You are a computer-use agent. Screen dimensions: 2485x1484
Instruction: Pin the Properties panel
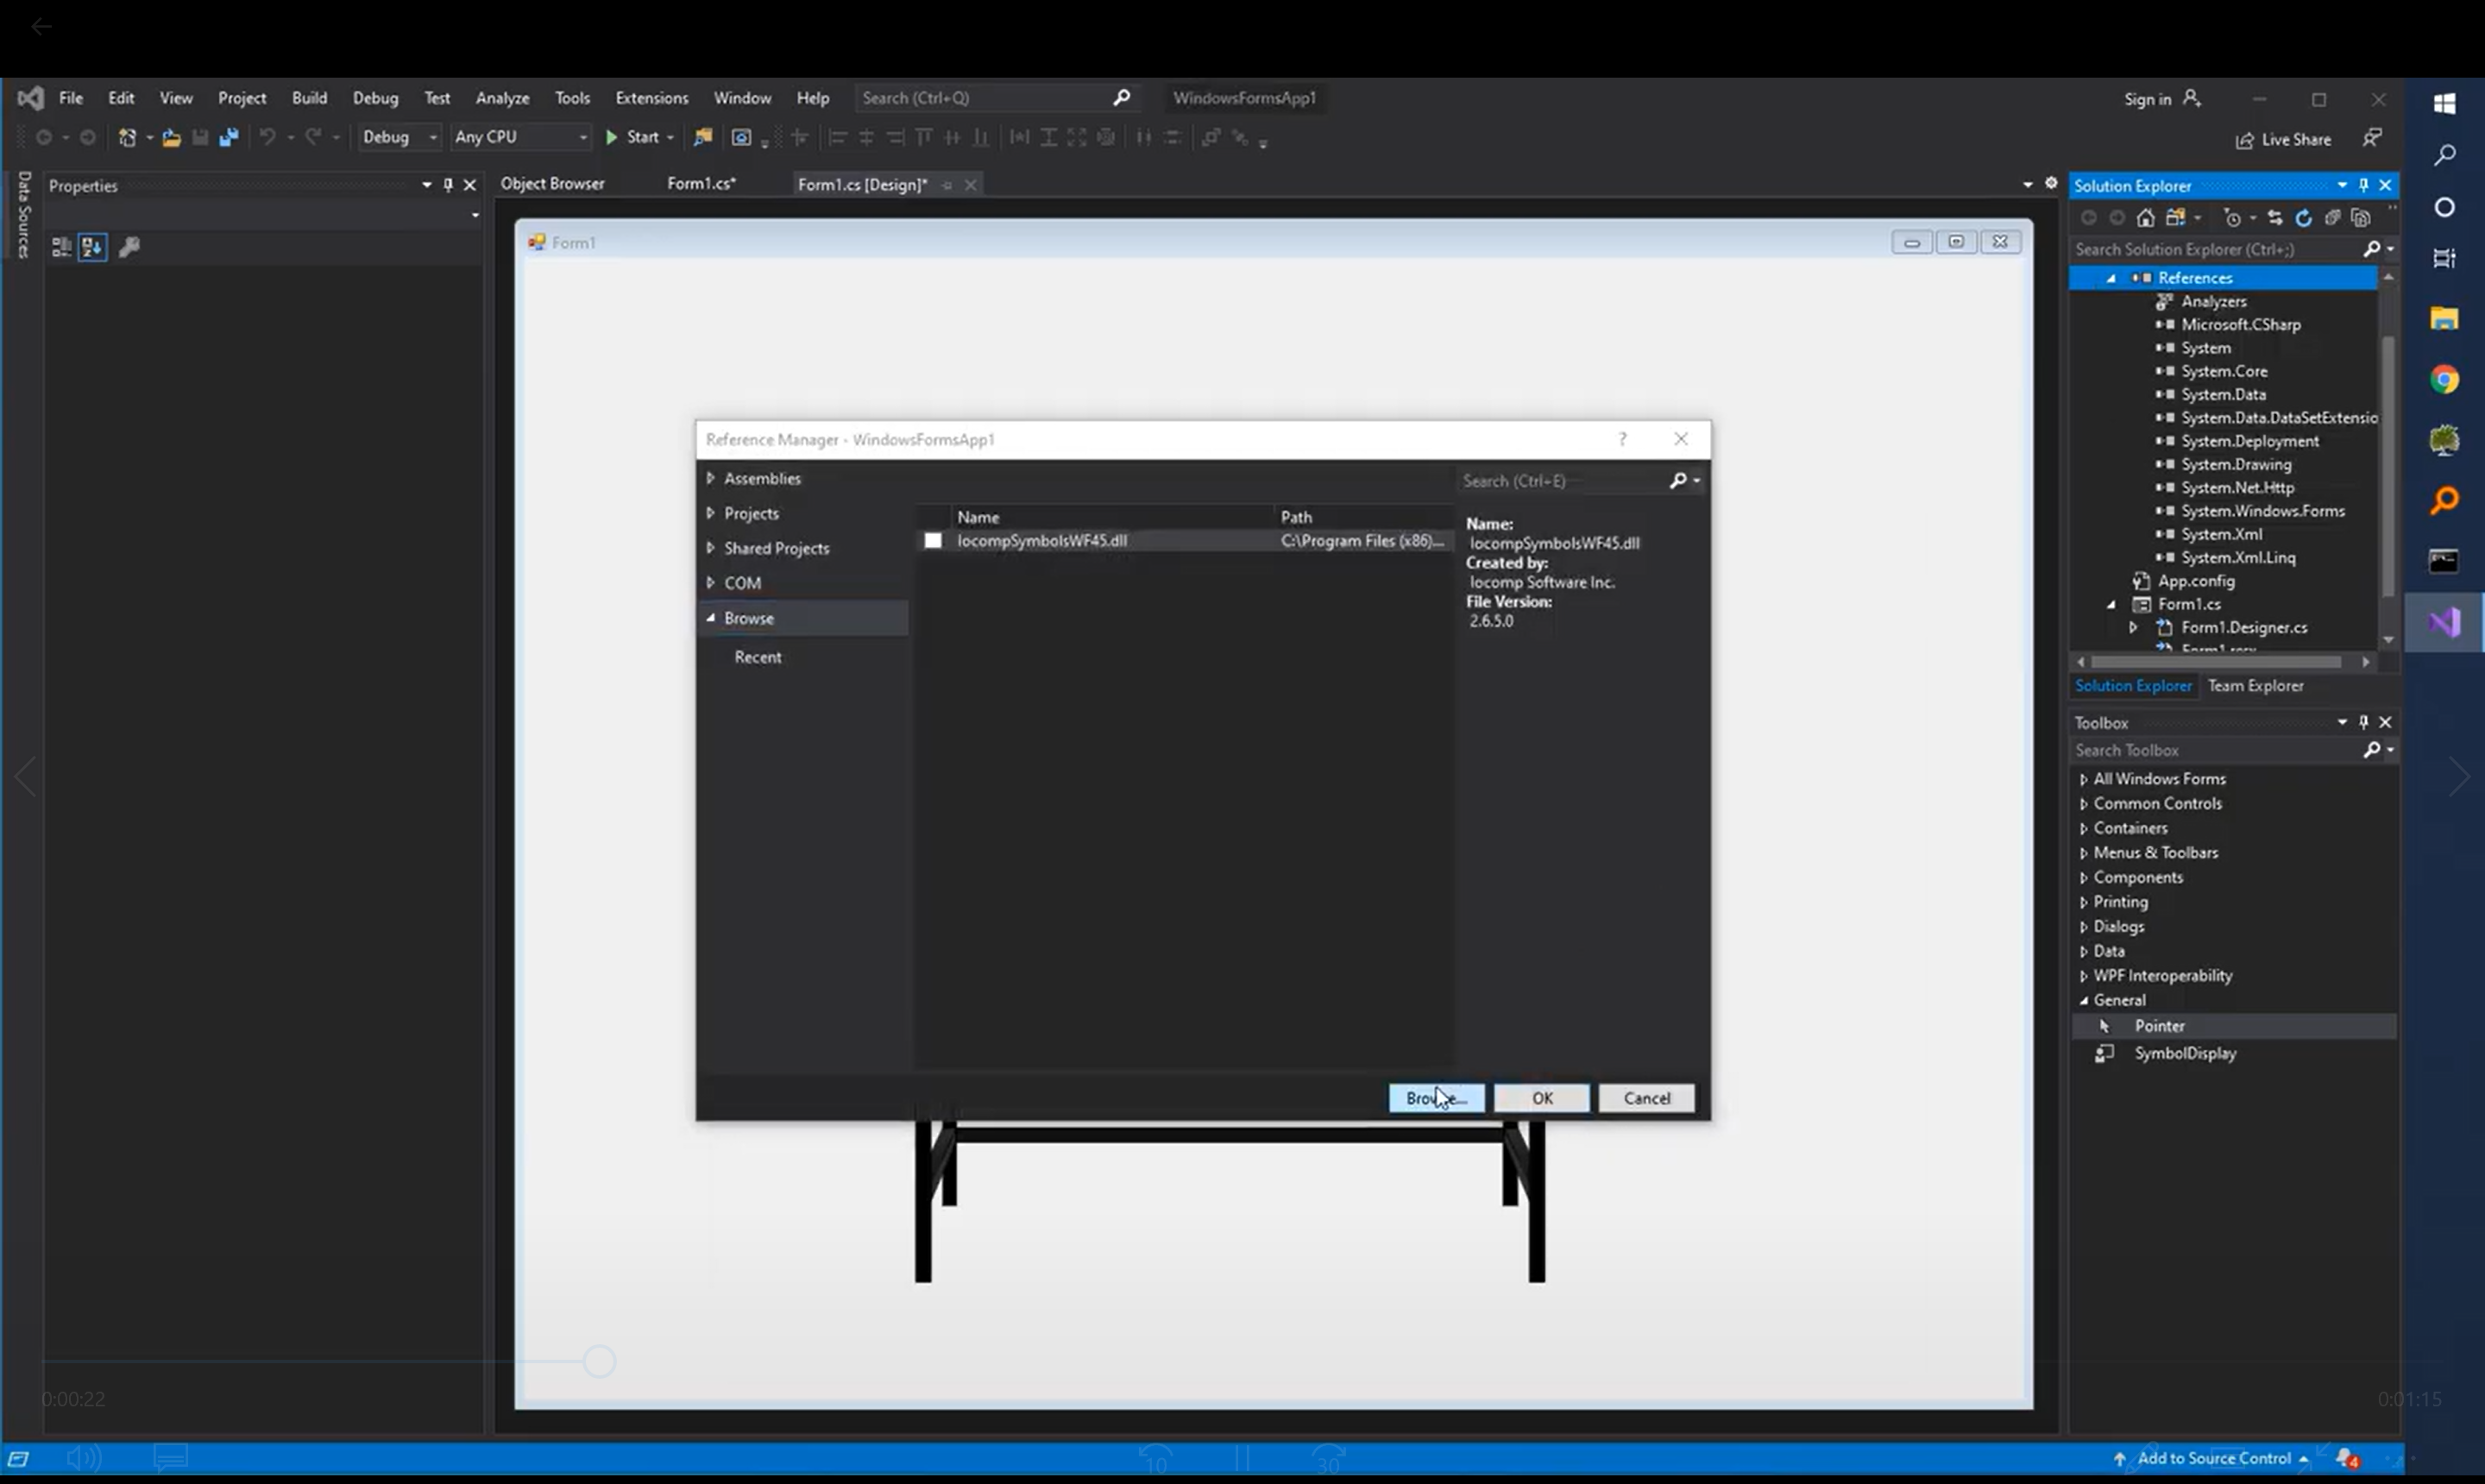coord(448,185)
